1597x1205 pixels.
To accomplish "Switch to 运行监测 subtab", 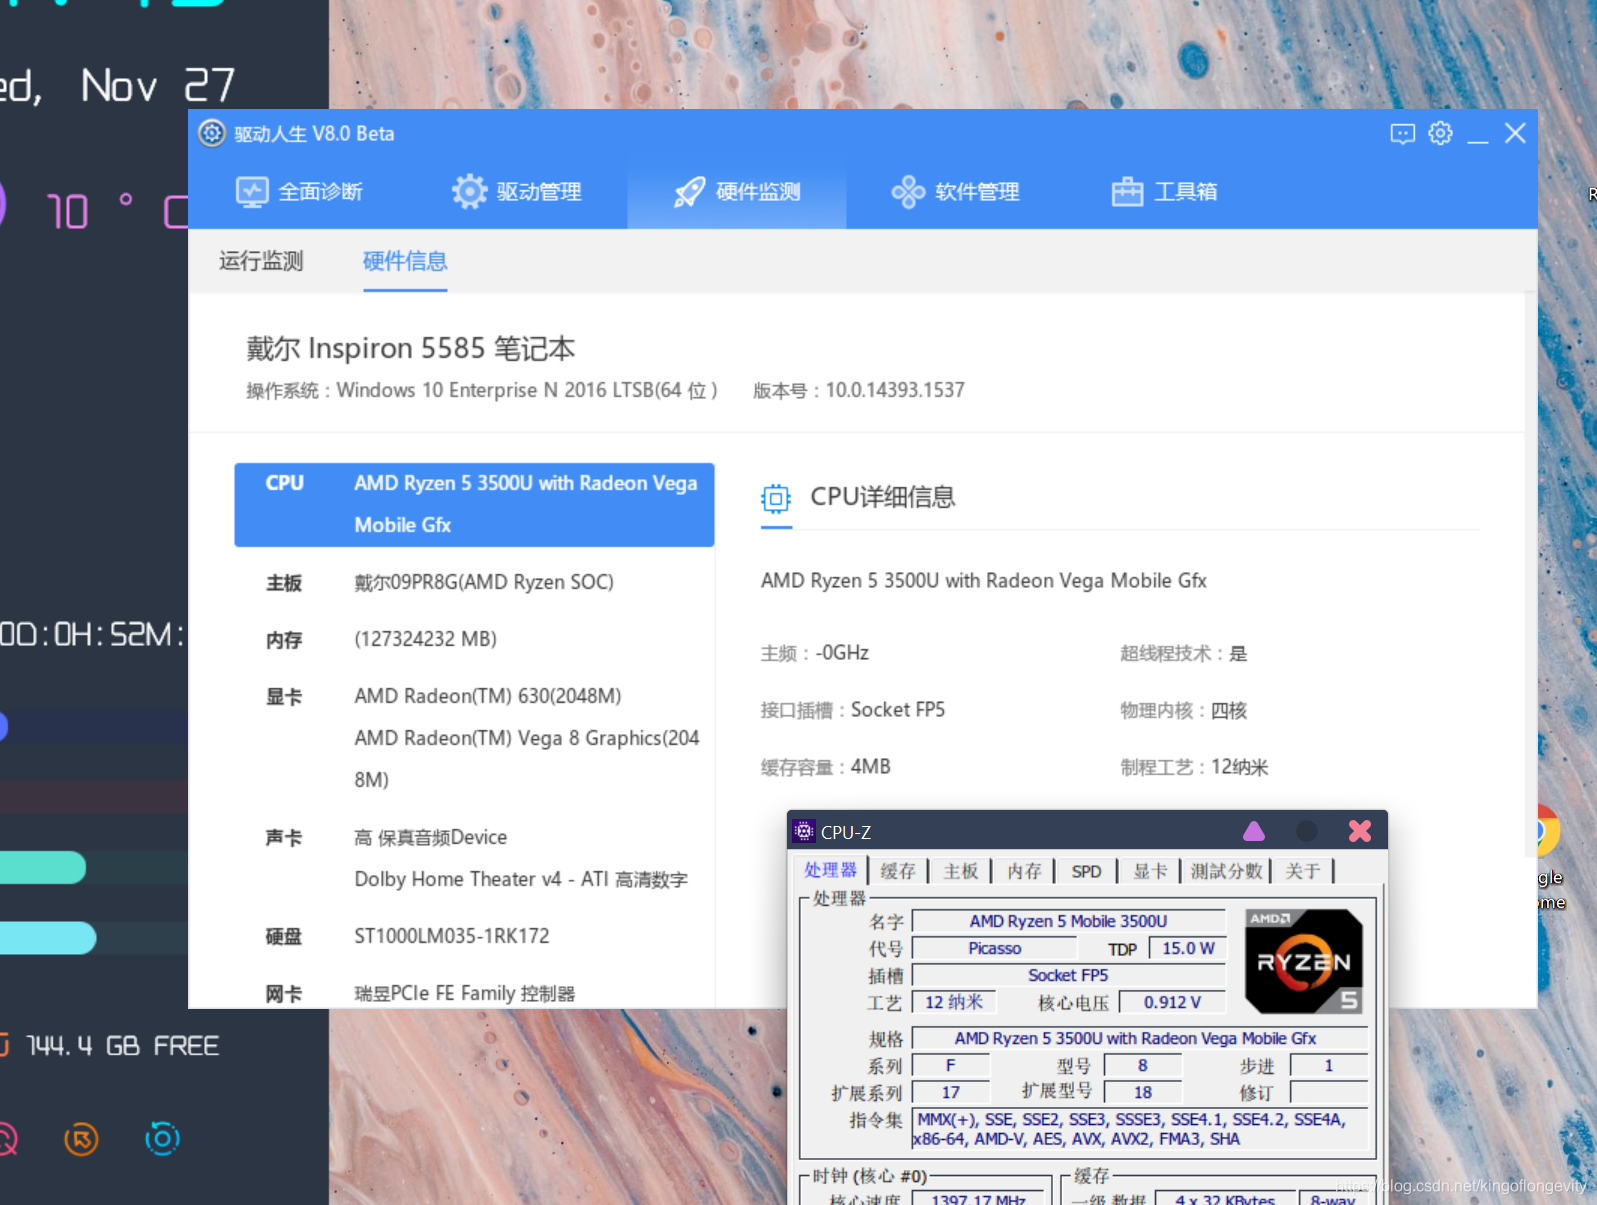I will tap(261, 261).
